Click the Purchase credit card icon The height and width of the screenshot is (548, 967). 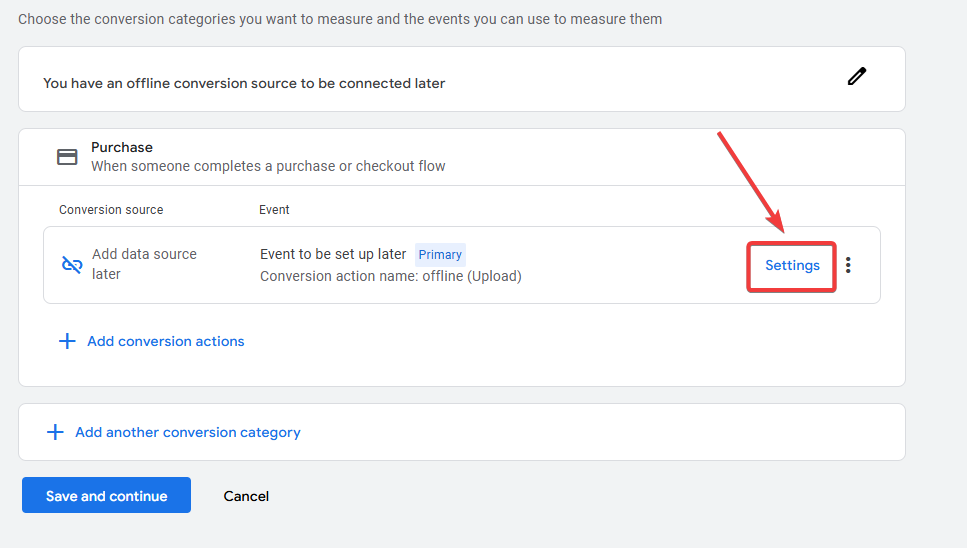[x=67, y=157]
